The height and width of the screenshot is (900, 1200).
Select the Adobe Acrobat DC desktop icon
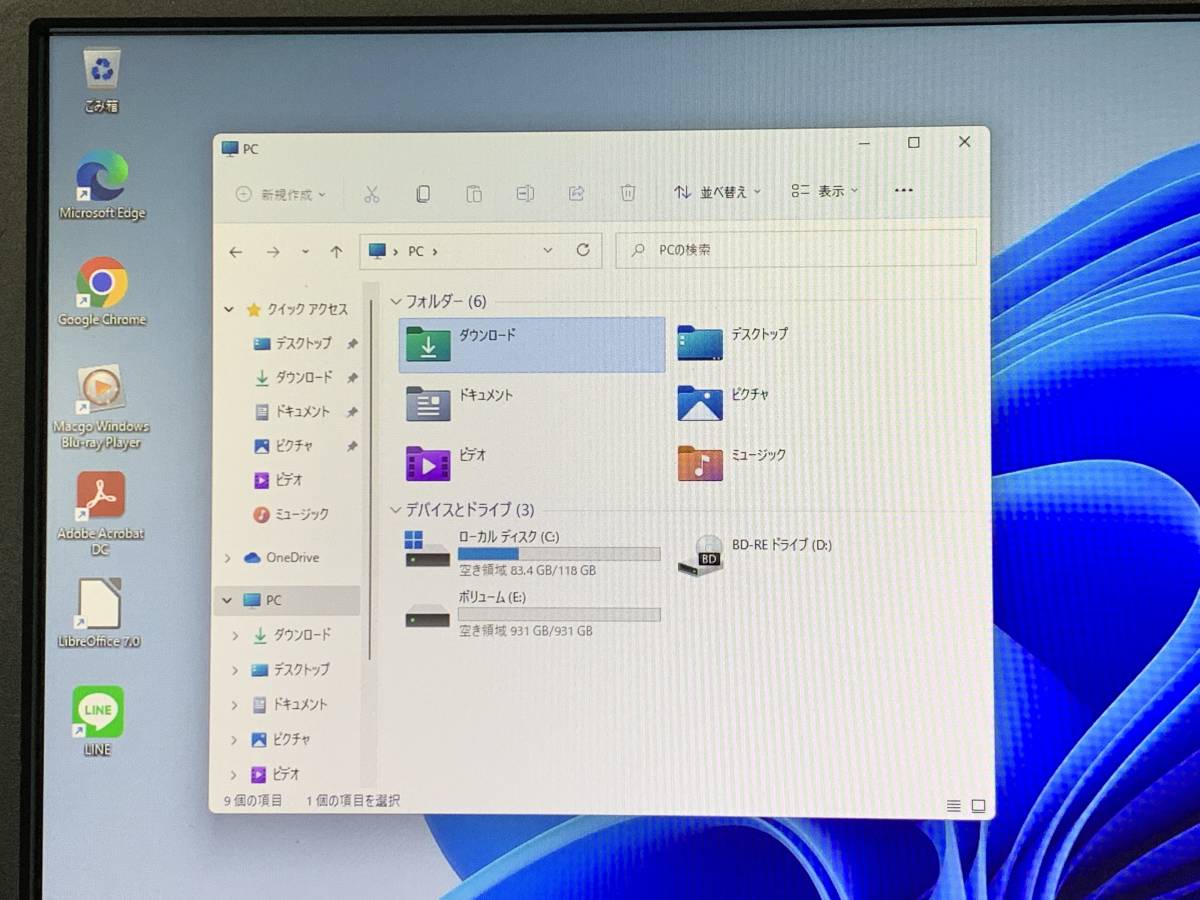click(x=102, y=513)
